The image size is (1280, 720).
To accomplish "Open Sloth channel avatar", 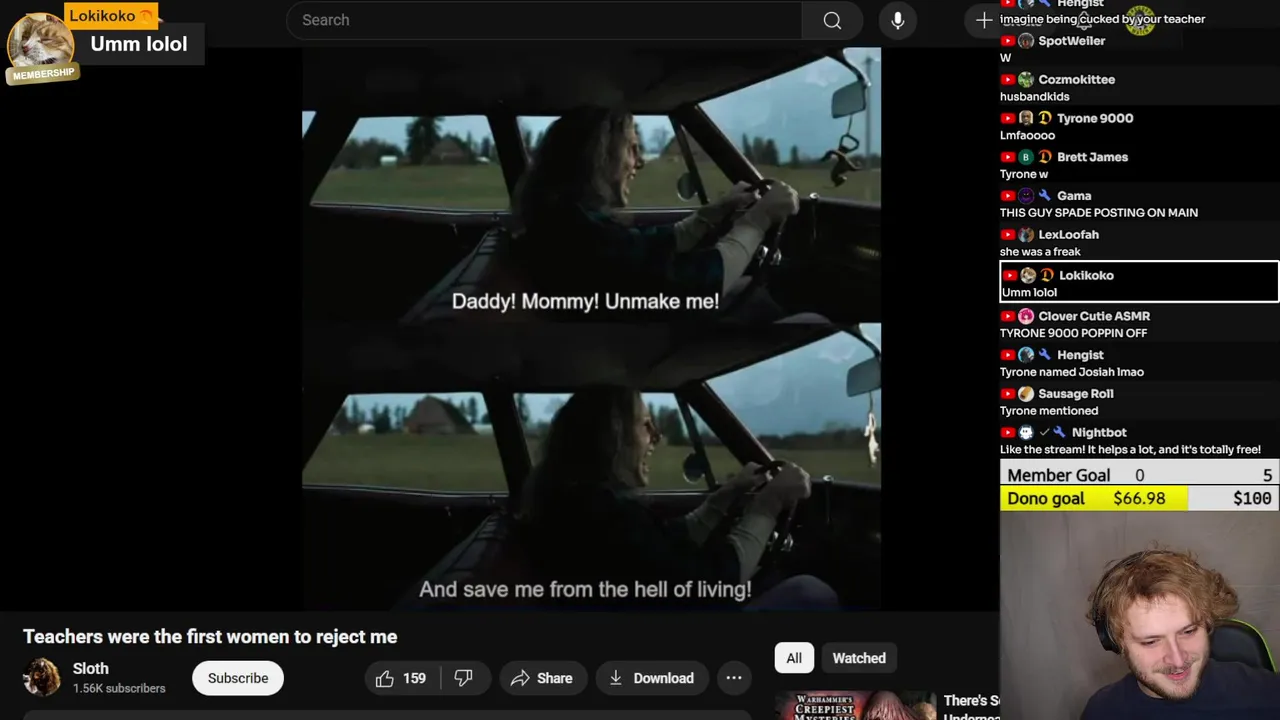I will click(x=42, y=677).
